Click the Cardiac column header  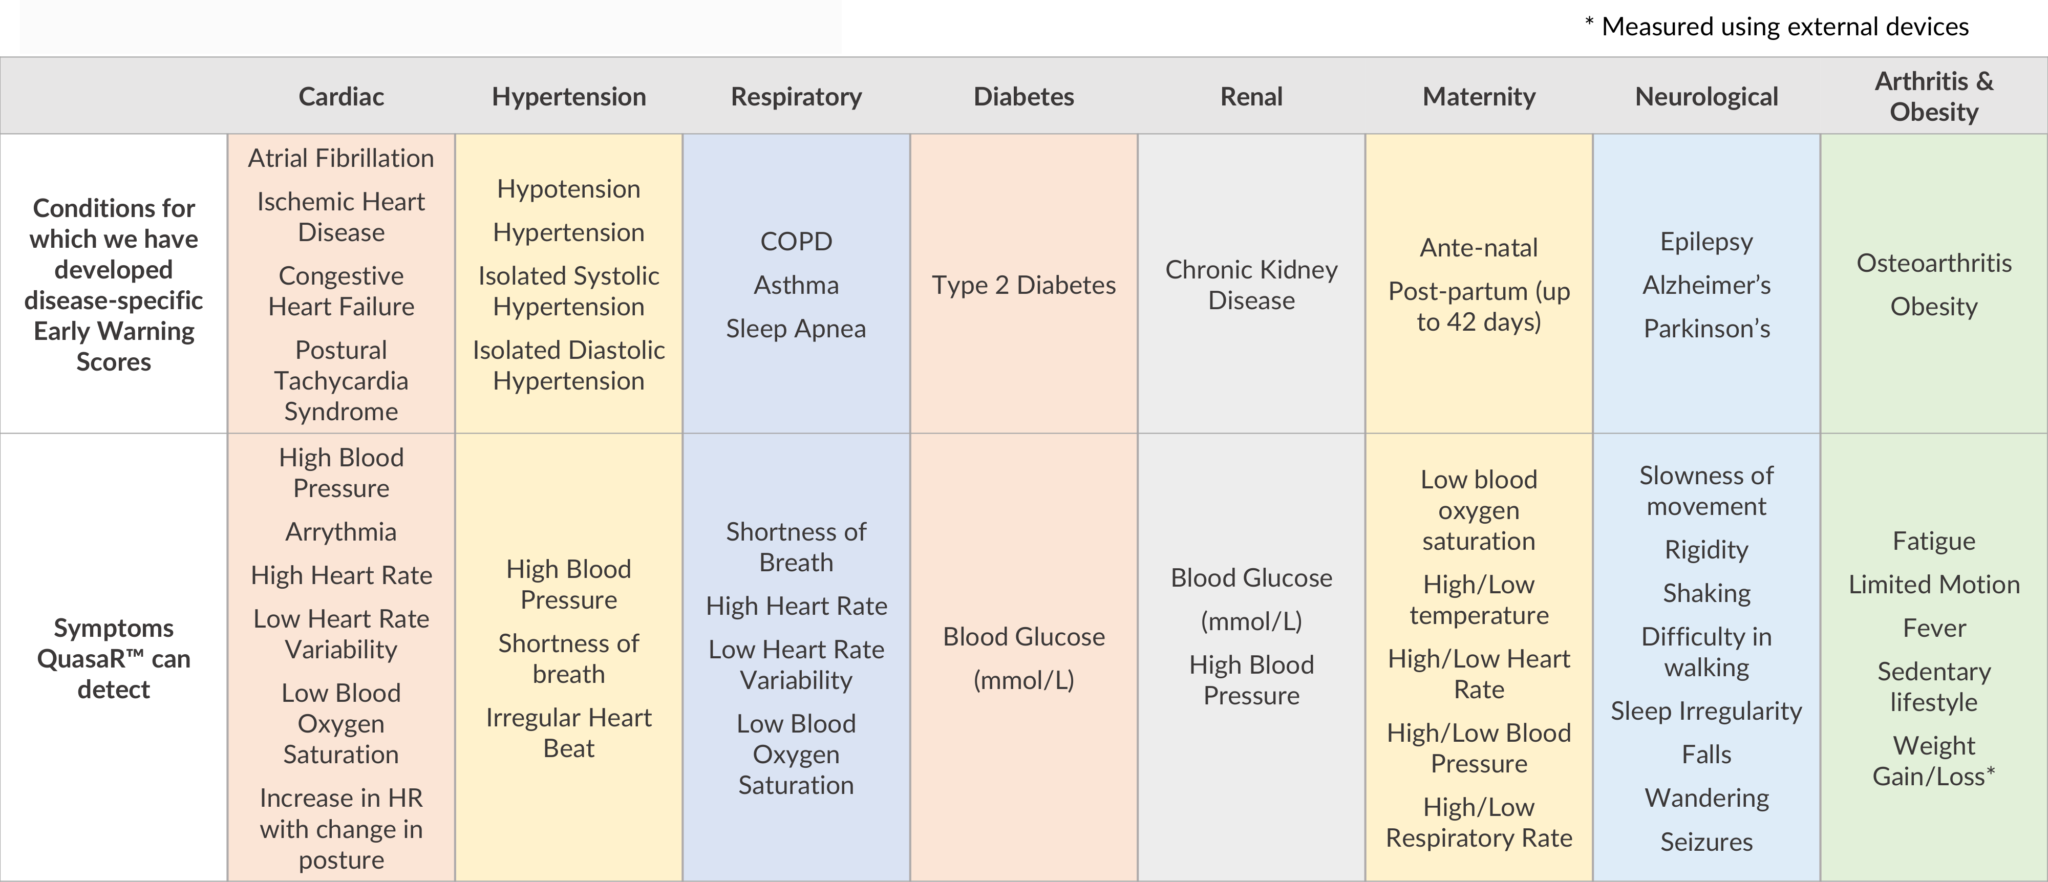tap(341, 97)
